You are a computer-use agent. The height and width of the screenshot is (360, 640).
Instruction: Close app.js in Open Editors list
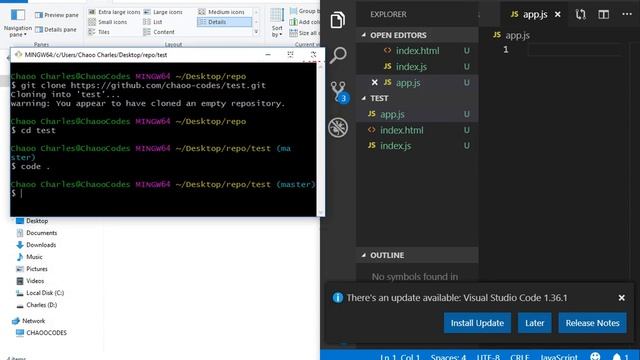[374, 82]
